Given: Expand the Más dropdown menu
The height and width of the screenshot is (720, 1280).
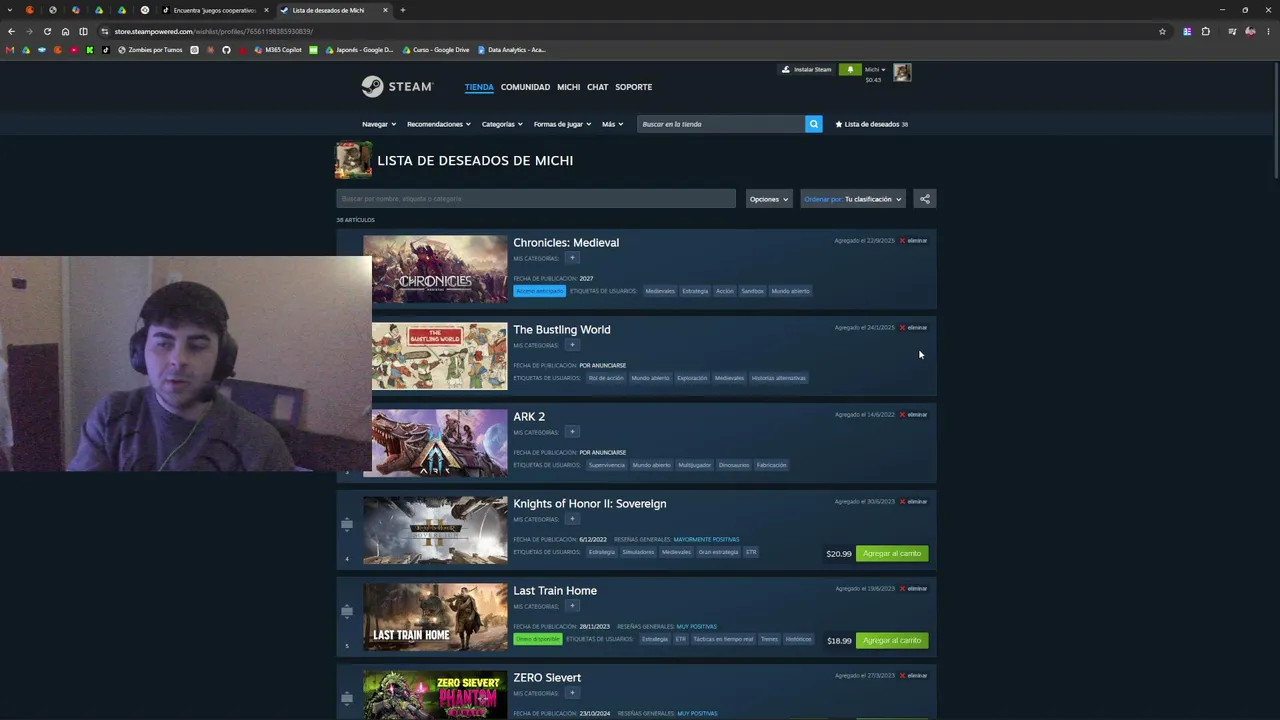Looking at the screenshot, I should point(612,124).
